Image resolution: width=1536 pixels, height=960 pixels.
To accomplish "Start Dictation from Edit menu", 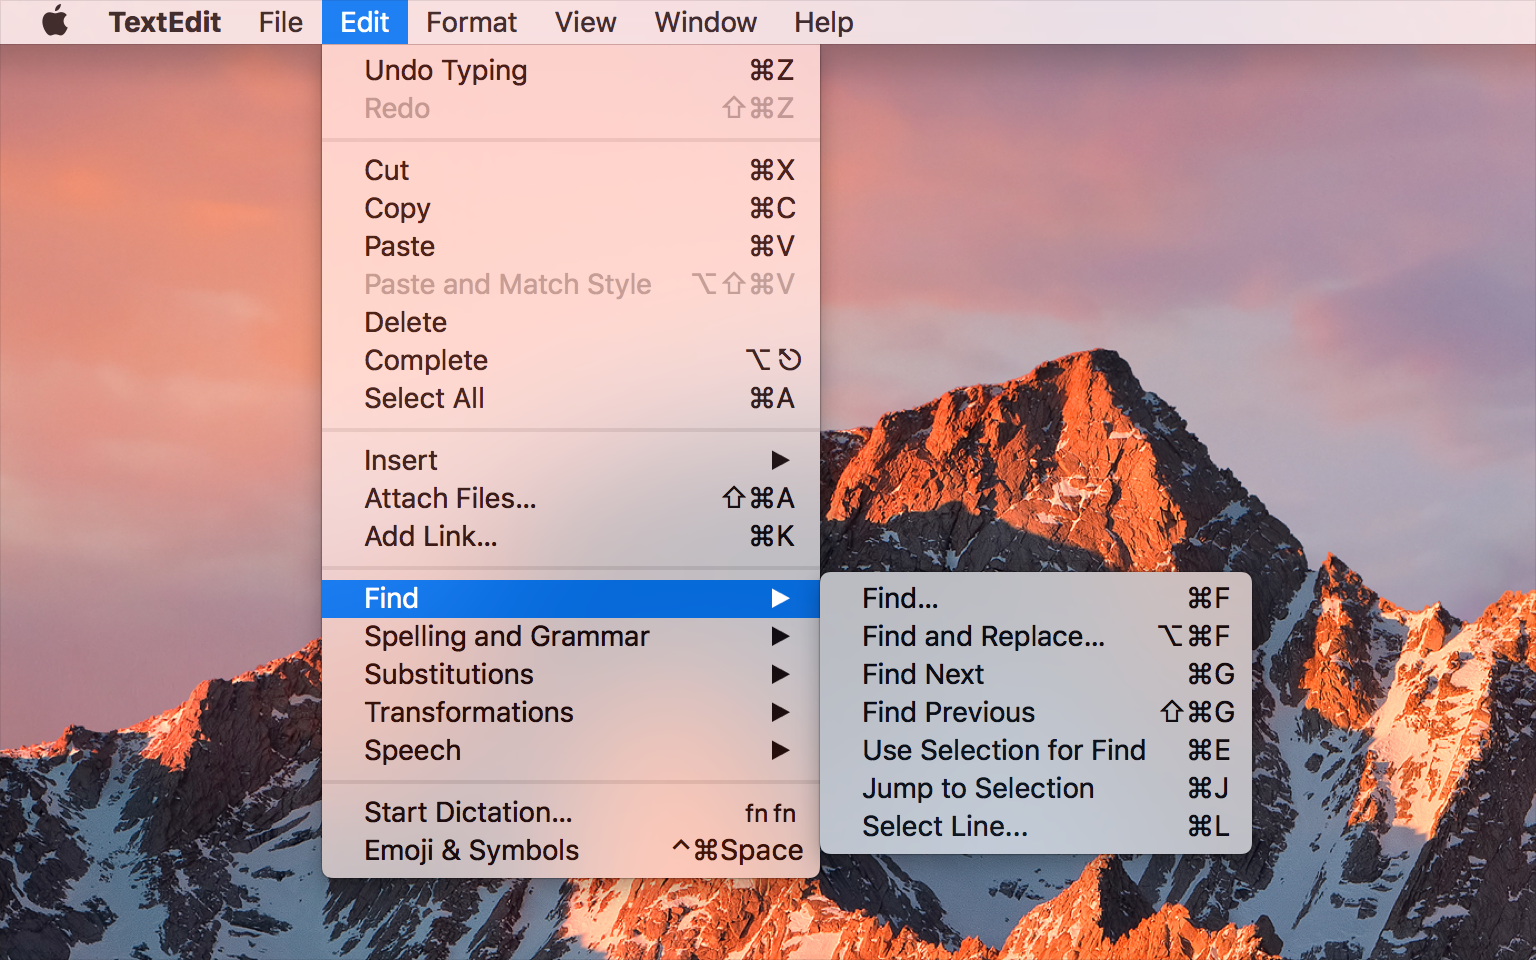I will point(468,812).
